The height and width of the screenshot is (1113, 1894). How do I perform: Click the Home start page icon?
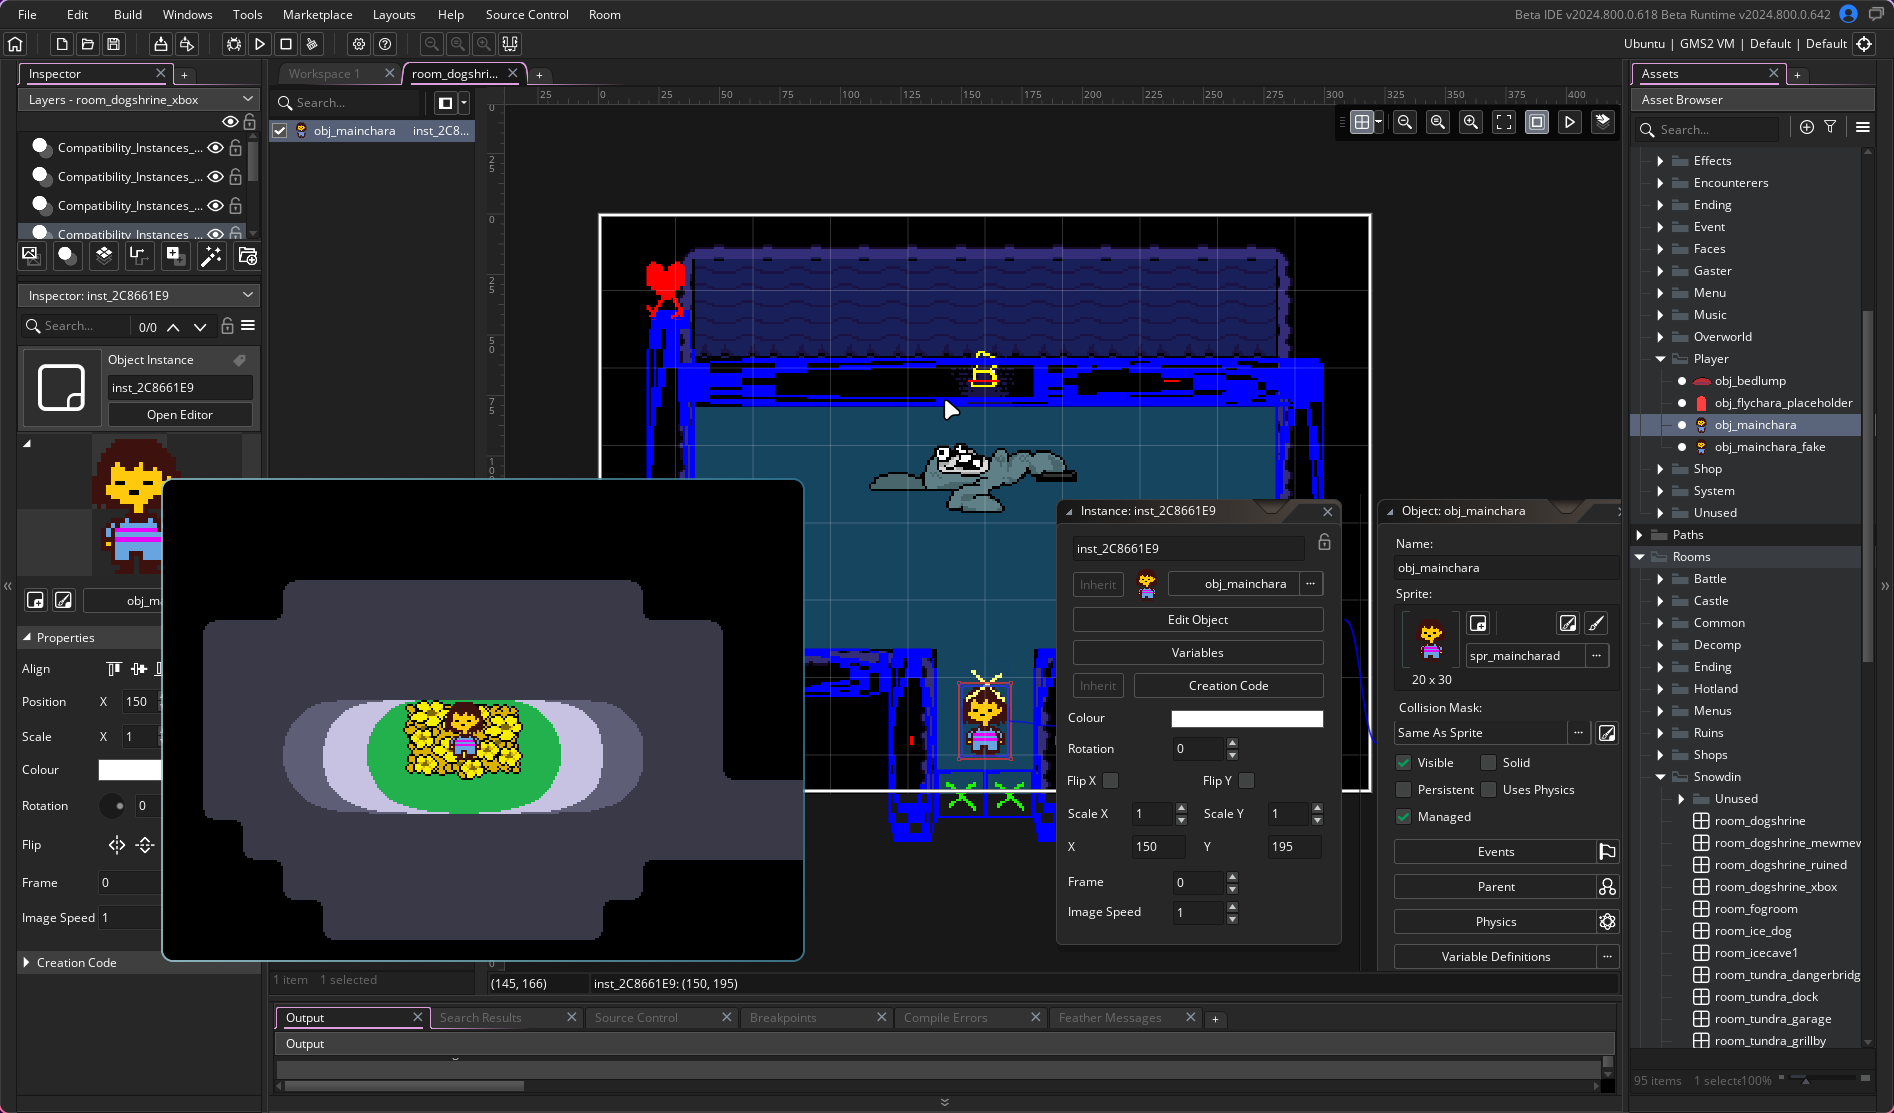click(x=15, y=44)
